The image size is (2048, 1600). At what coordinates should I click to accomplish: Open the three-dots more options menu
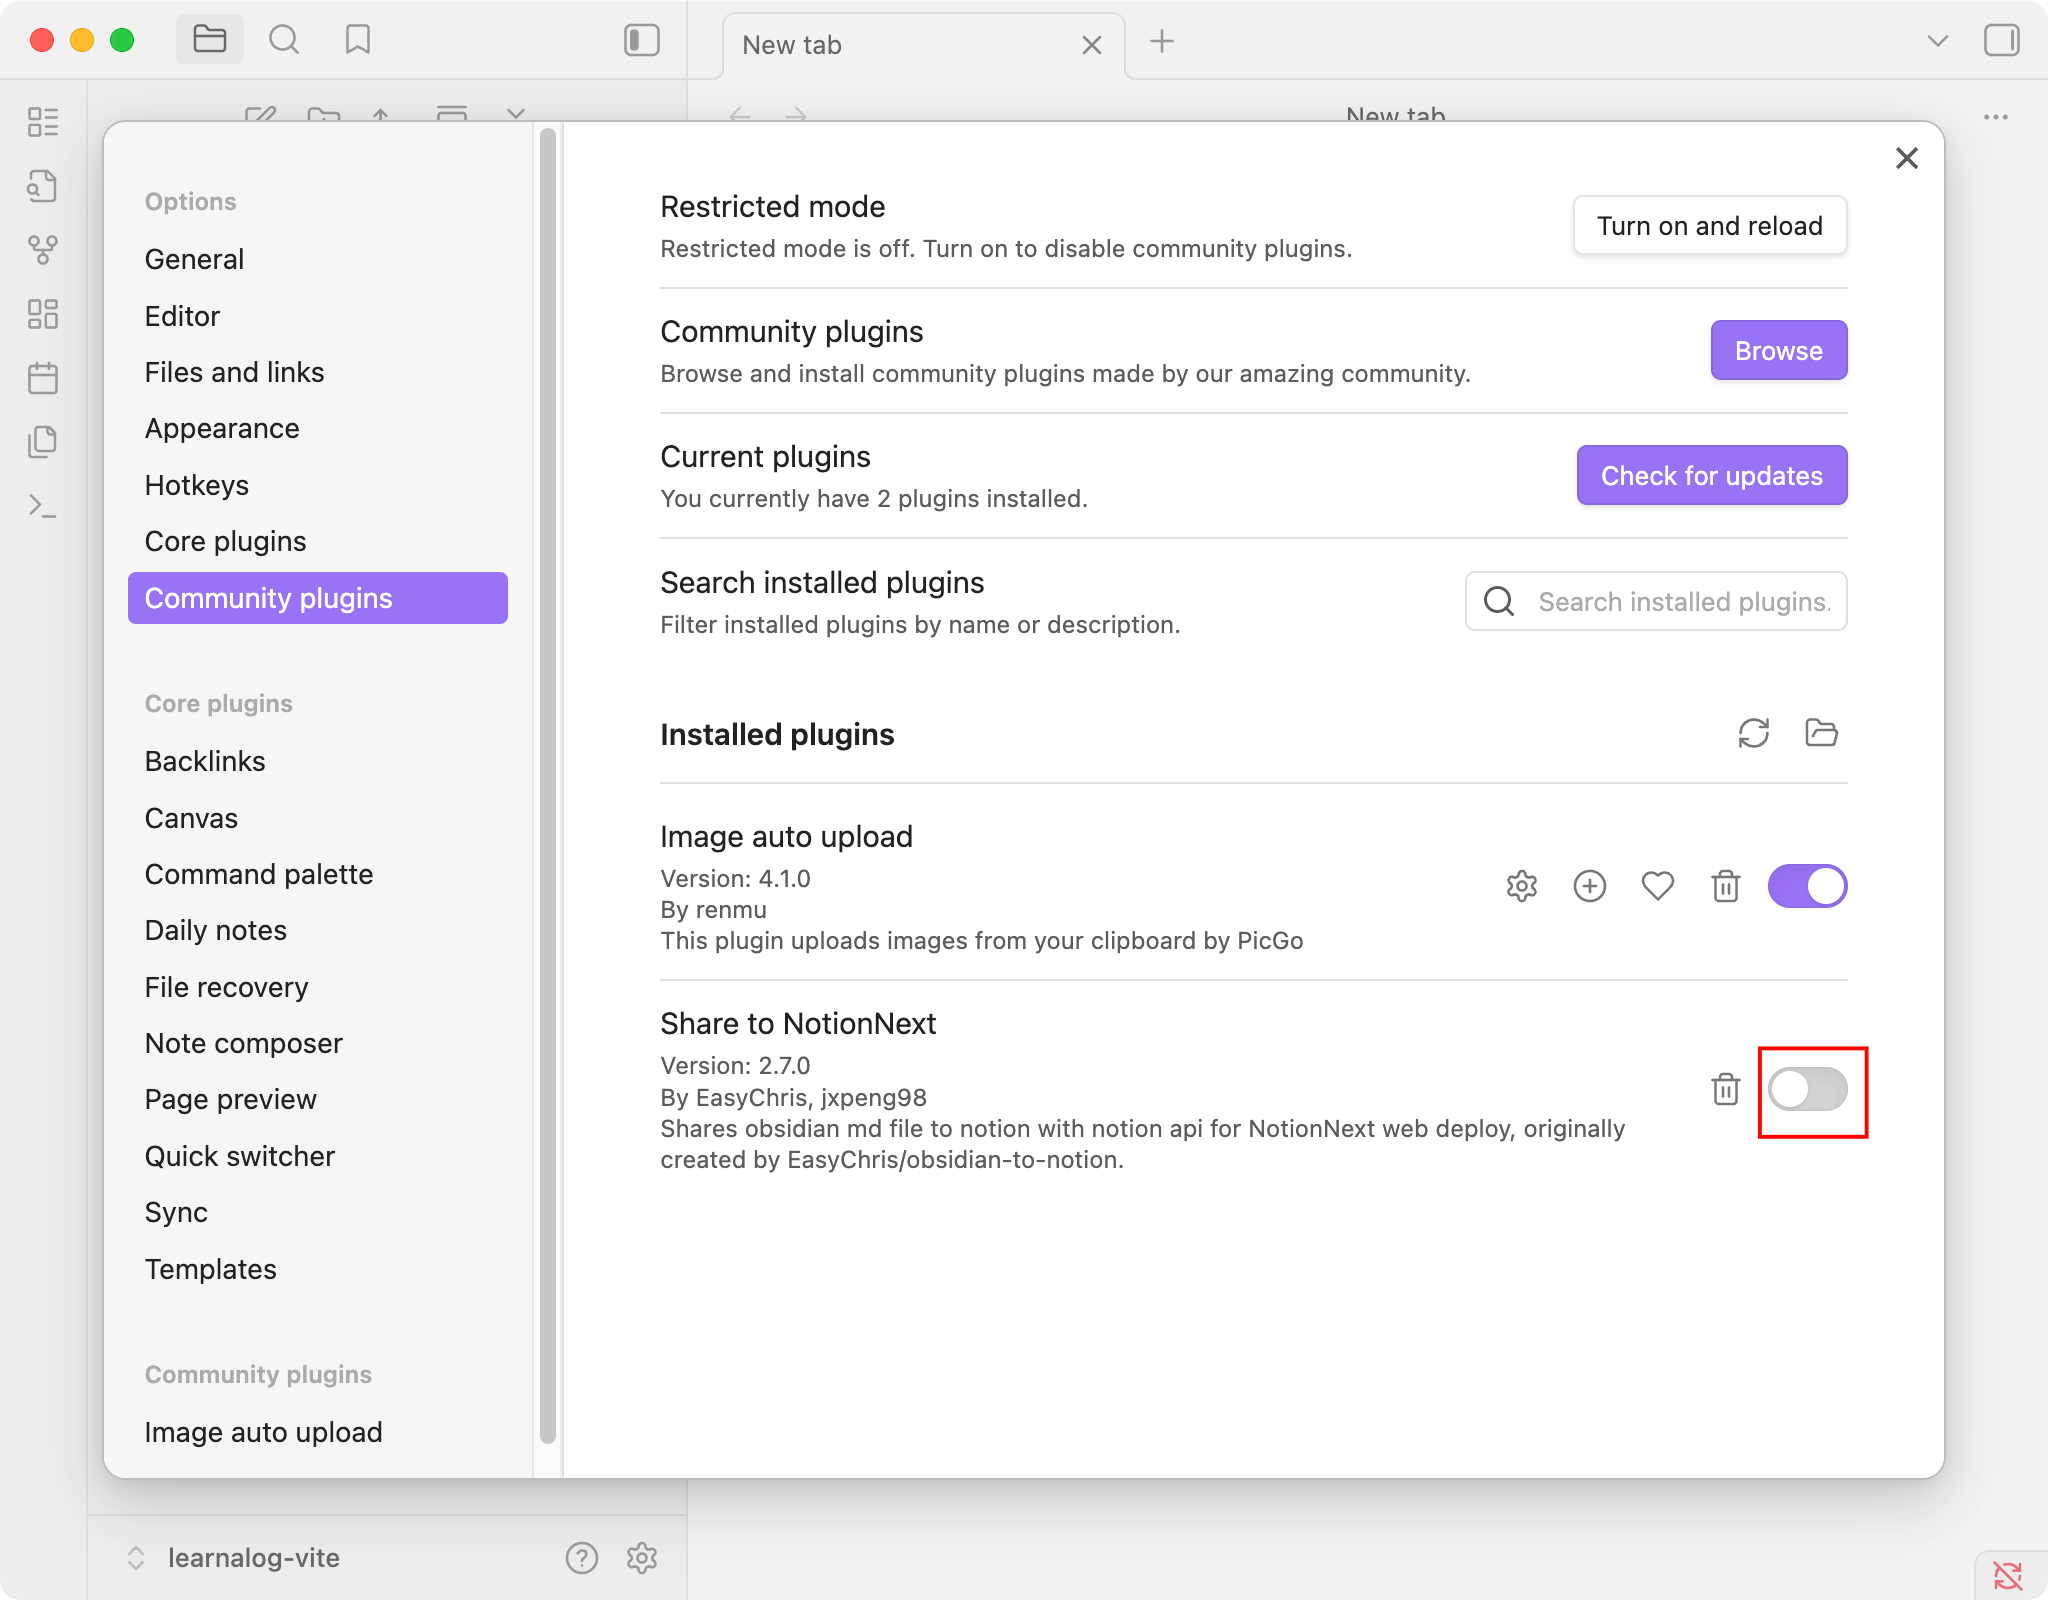[1995, 117]
